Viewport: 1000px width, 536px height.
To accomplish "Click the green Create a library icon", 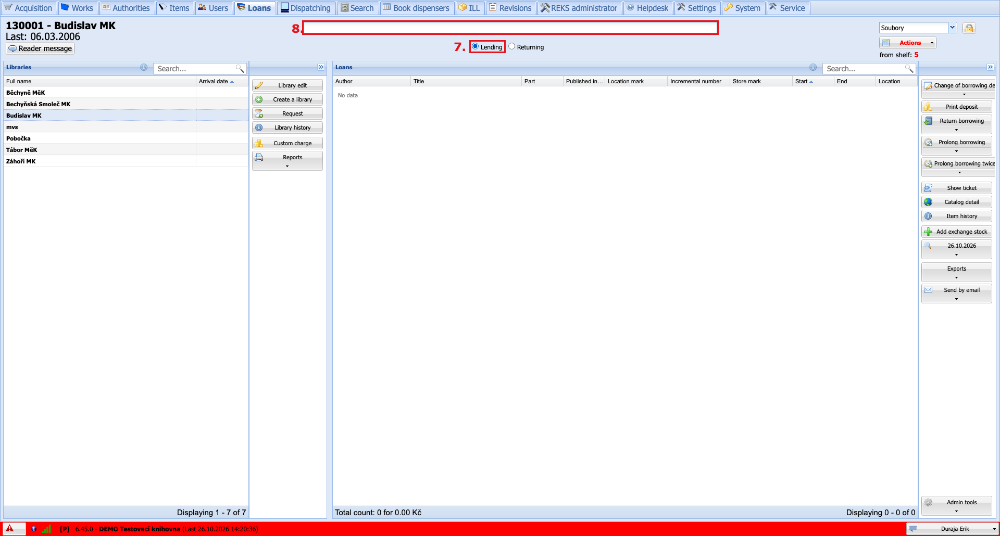I will tap(259, 100).
